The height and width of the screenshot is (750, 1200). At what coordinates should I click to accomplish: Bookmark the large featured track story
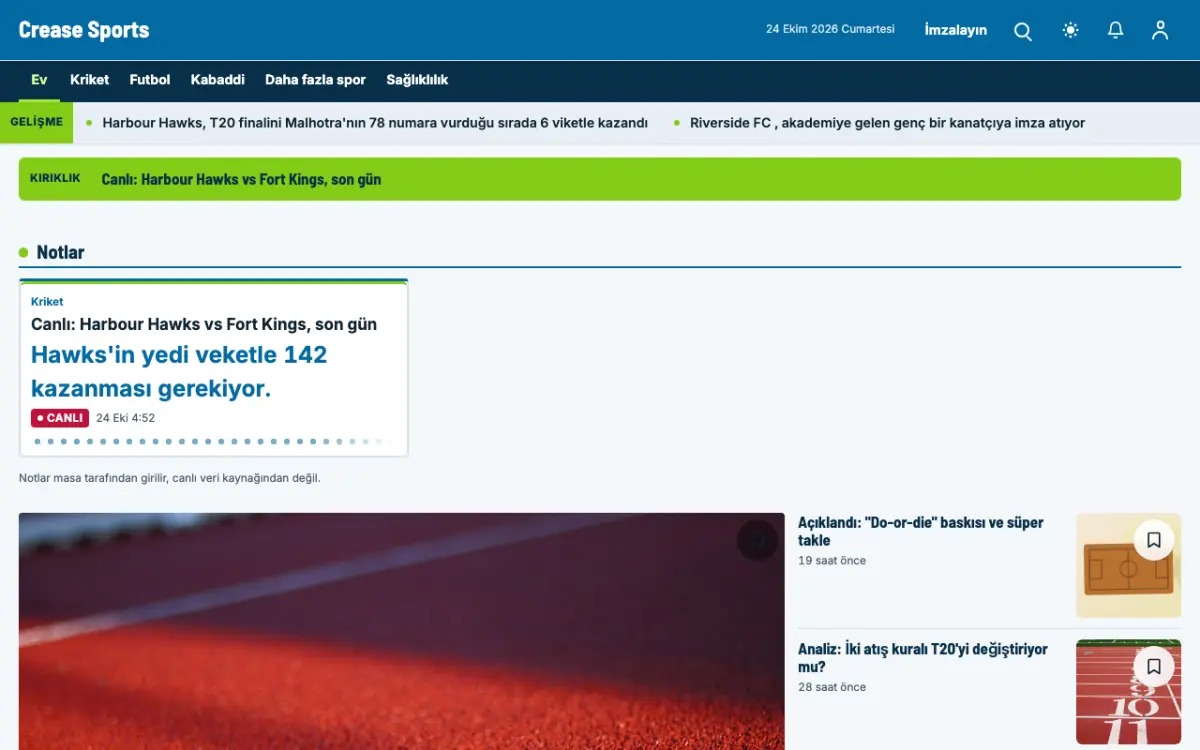[x=757, y=541]
